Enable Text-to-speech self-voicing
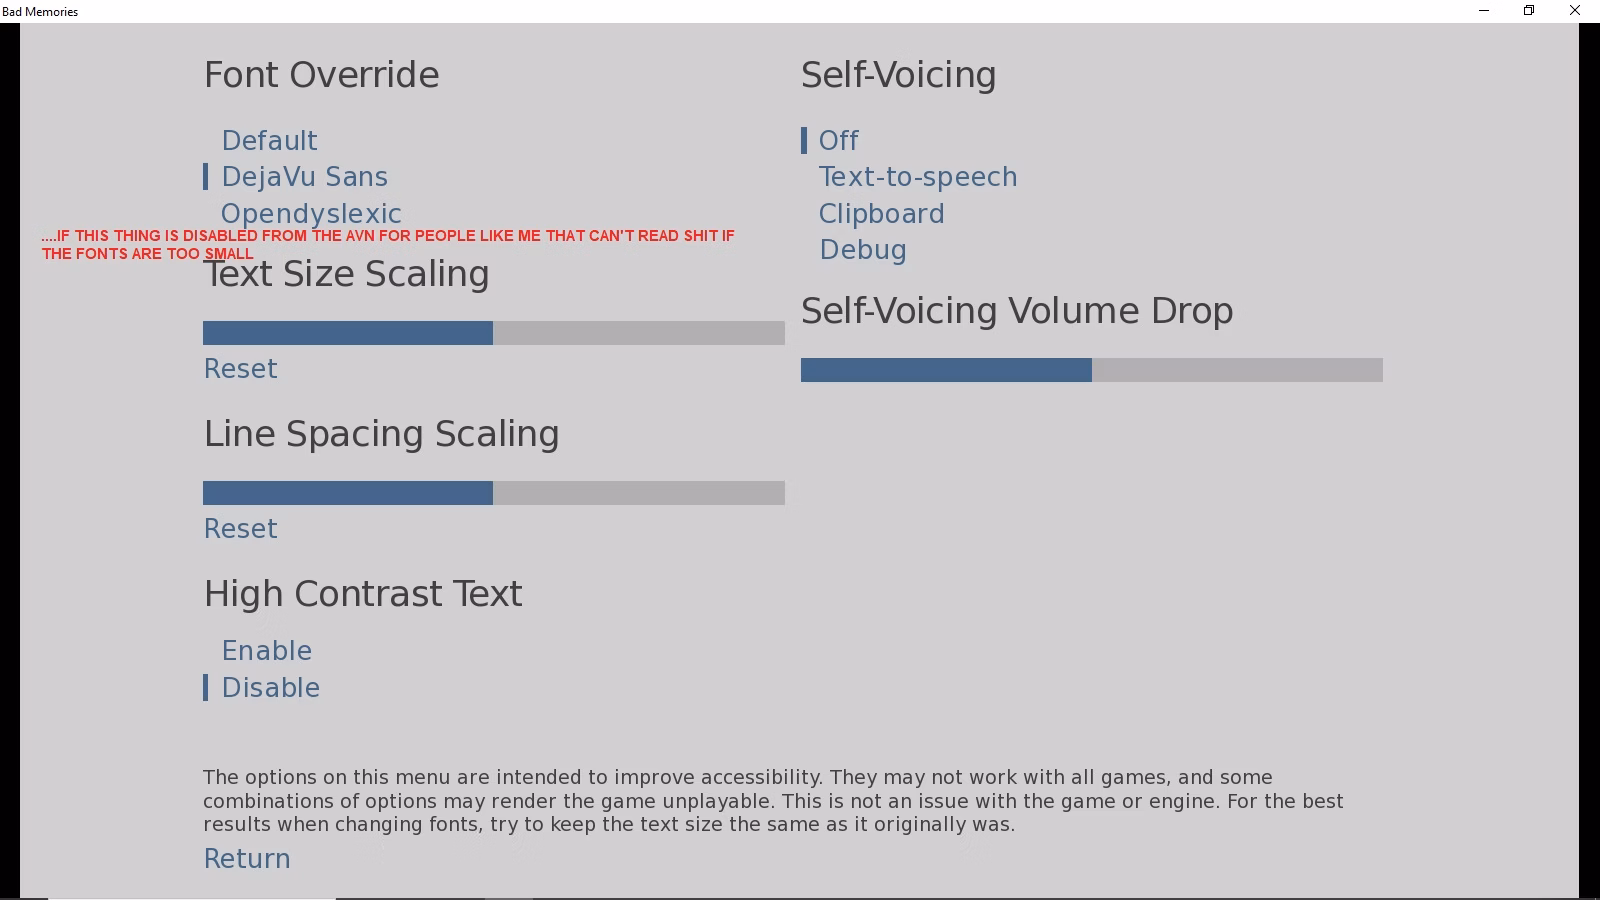The image size is (1600, 900). pyautogui.click(x=917, y=177)
